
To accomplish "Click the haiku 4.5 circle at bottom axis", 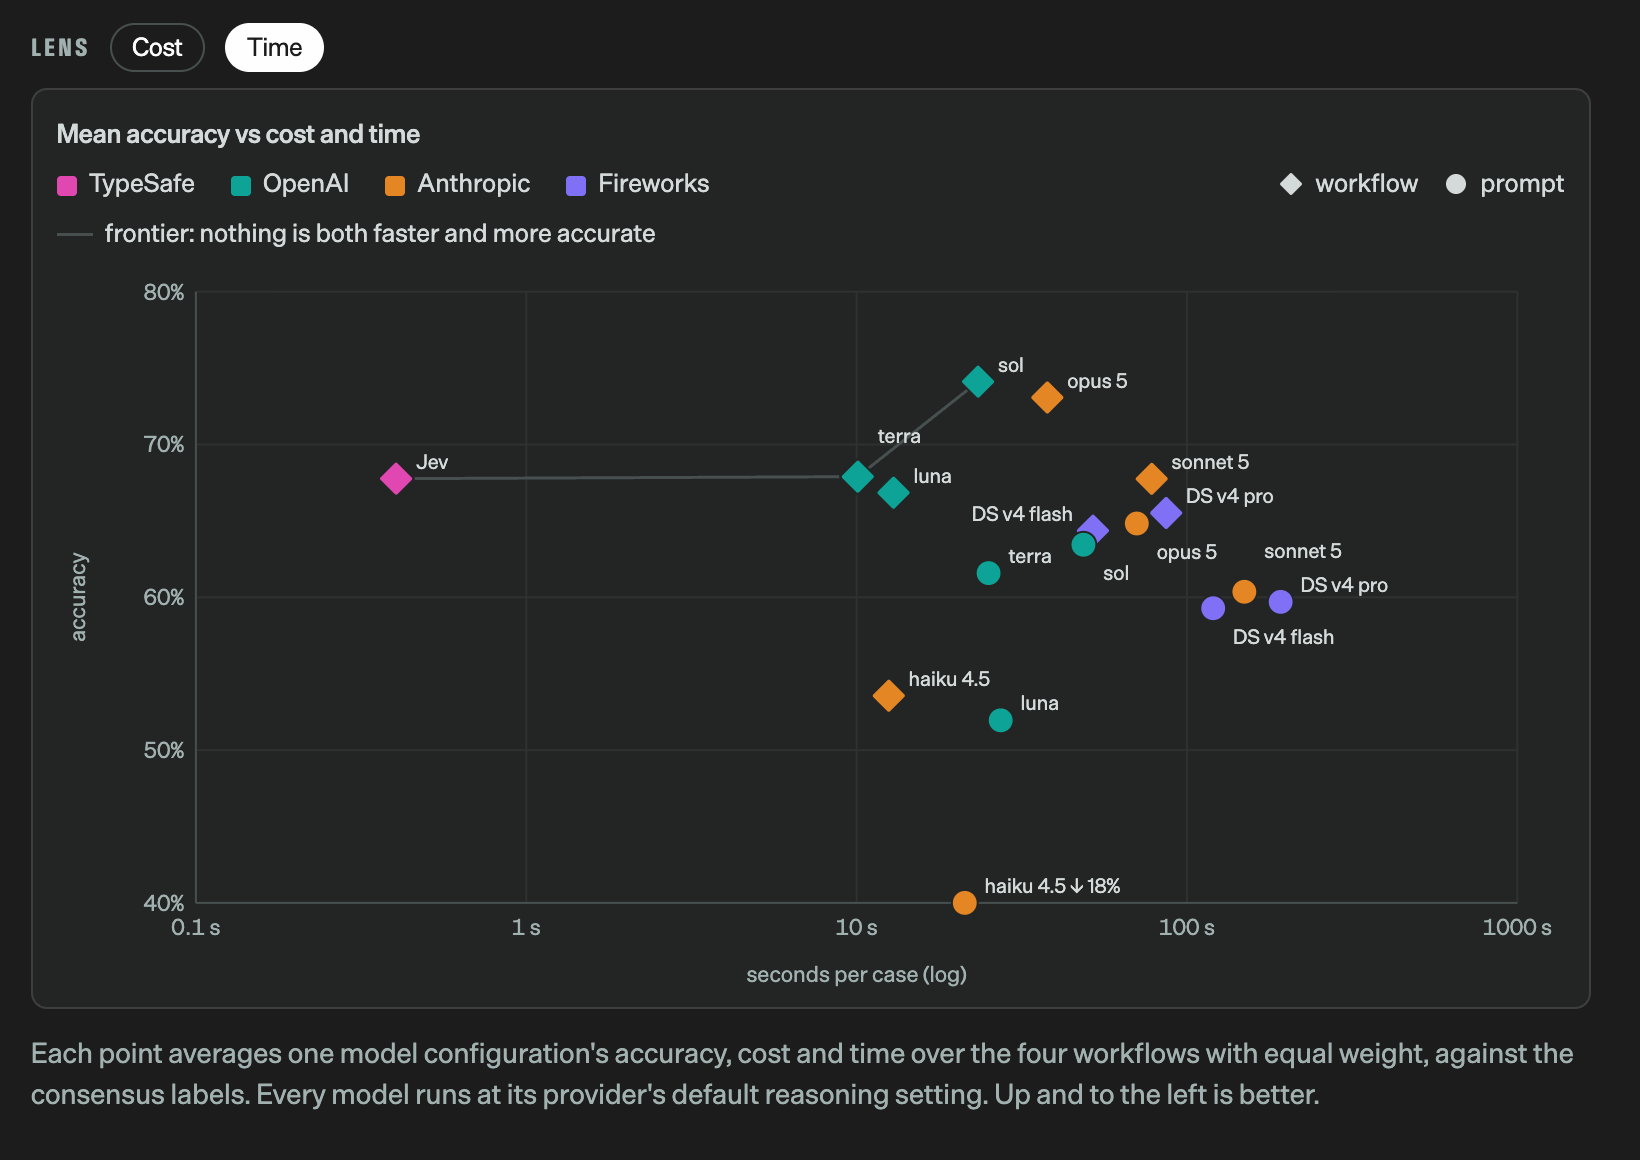I will 965,903.
